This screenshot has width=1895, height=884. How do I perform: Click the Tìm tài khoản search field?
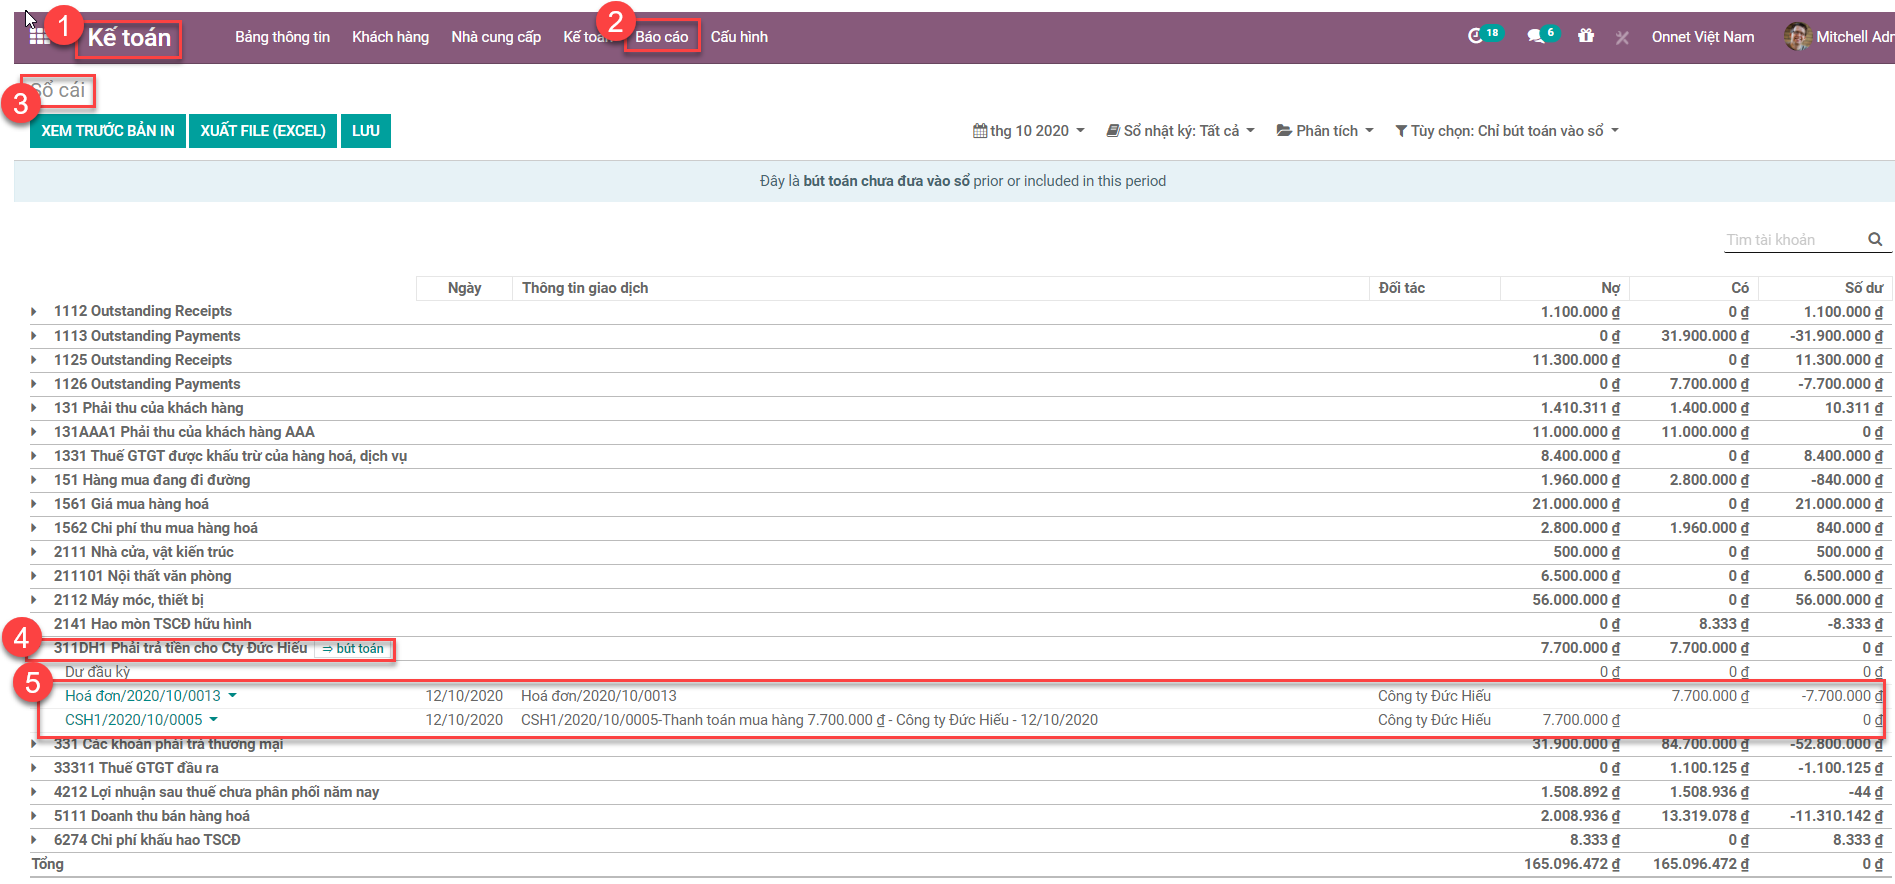coord(1792,240)
